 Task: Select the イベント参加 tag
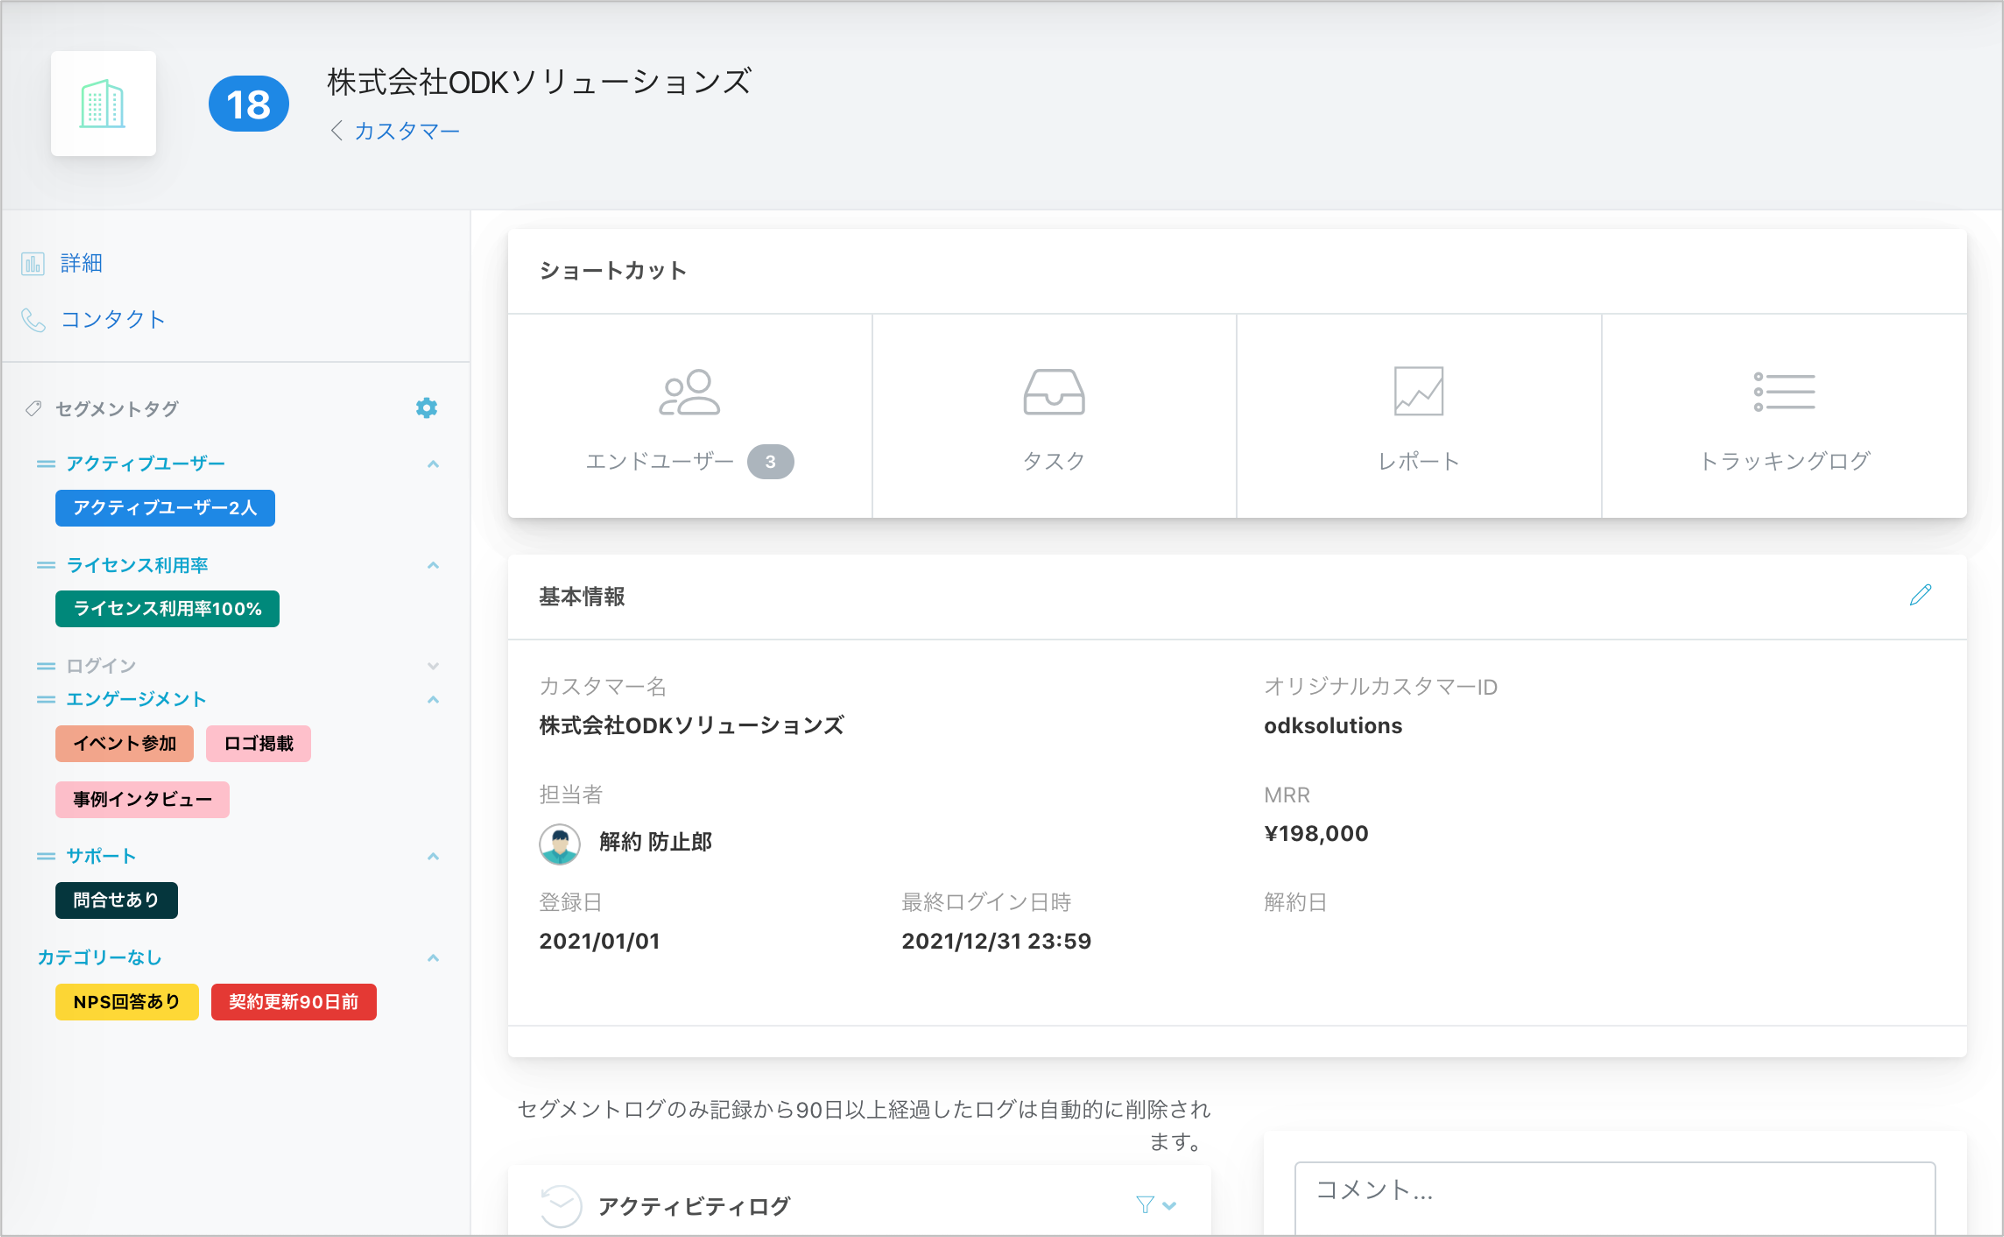click(124, 743)
